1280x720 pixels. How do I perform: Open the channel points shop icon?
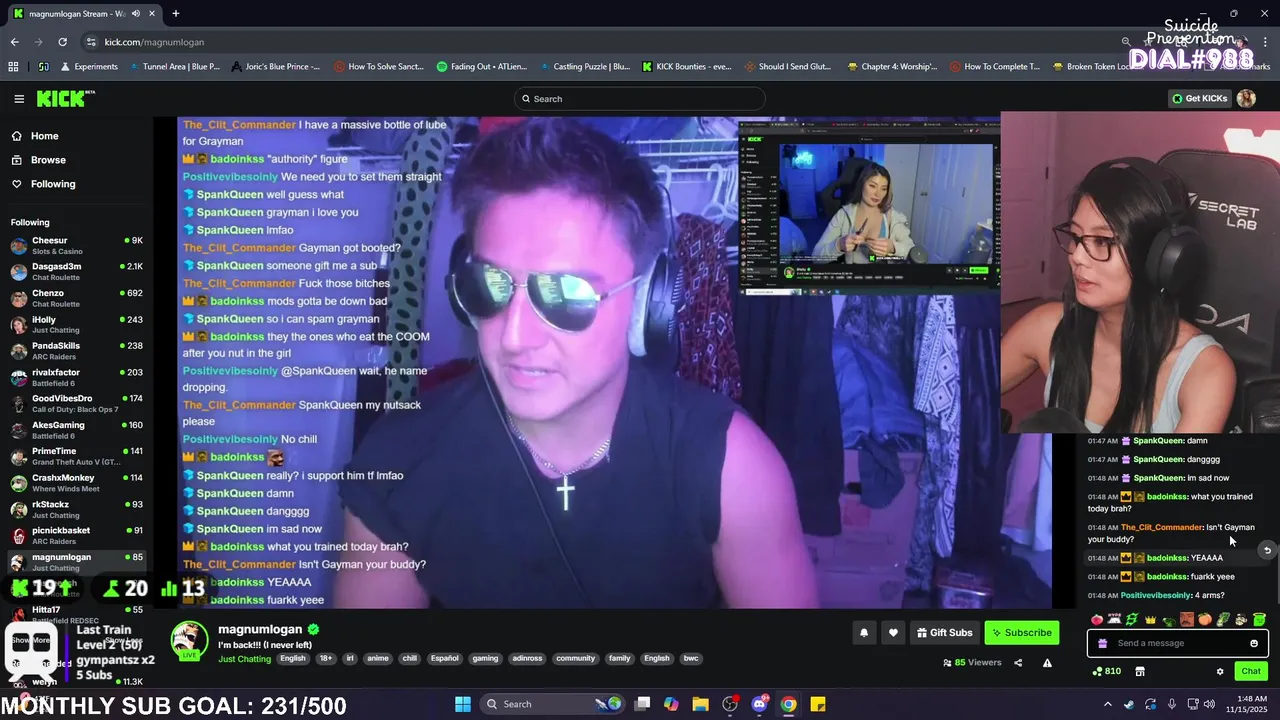coord(1140,671)
